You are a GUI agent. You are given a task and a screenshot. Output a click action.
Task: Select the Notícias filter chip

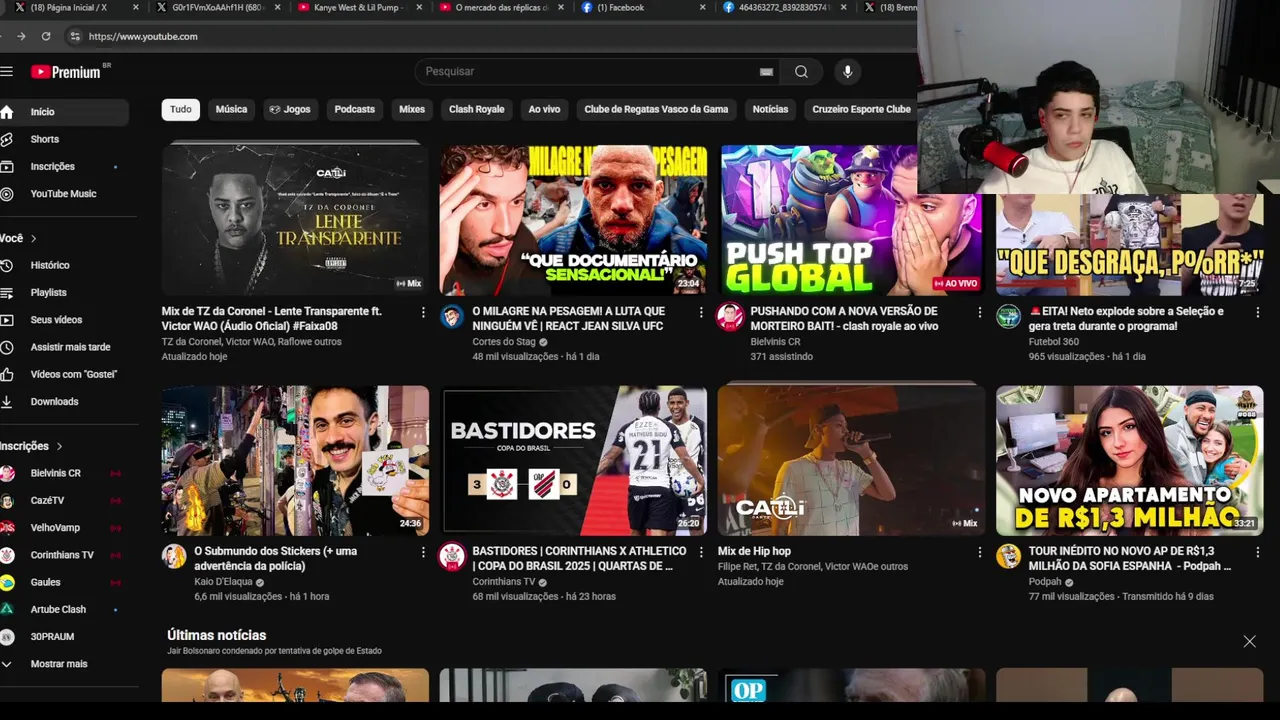pyautogui.click(x=770, y=109)
